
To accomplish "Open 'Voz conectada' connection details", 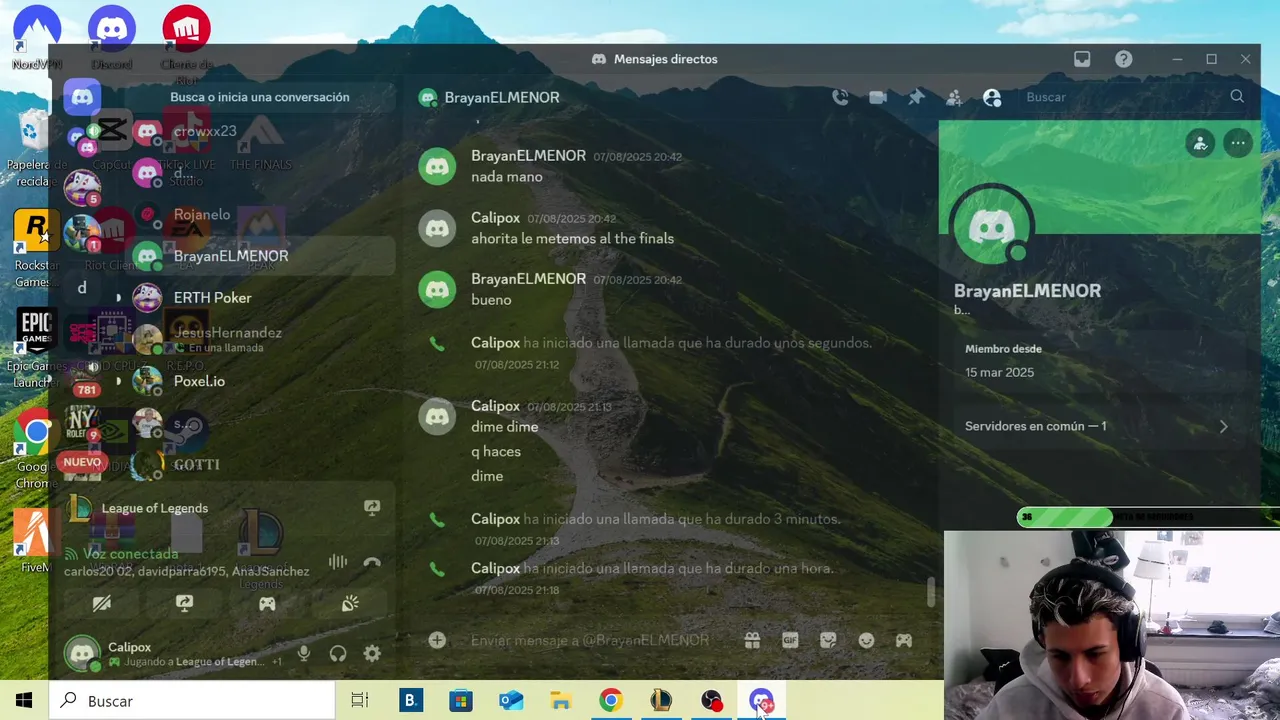I will tap(131, 554).
